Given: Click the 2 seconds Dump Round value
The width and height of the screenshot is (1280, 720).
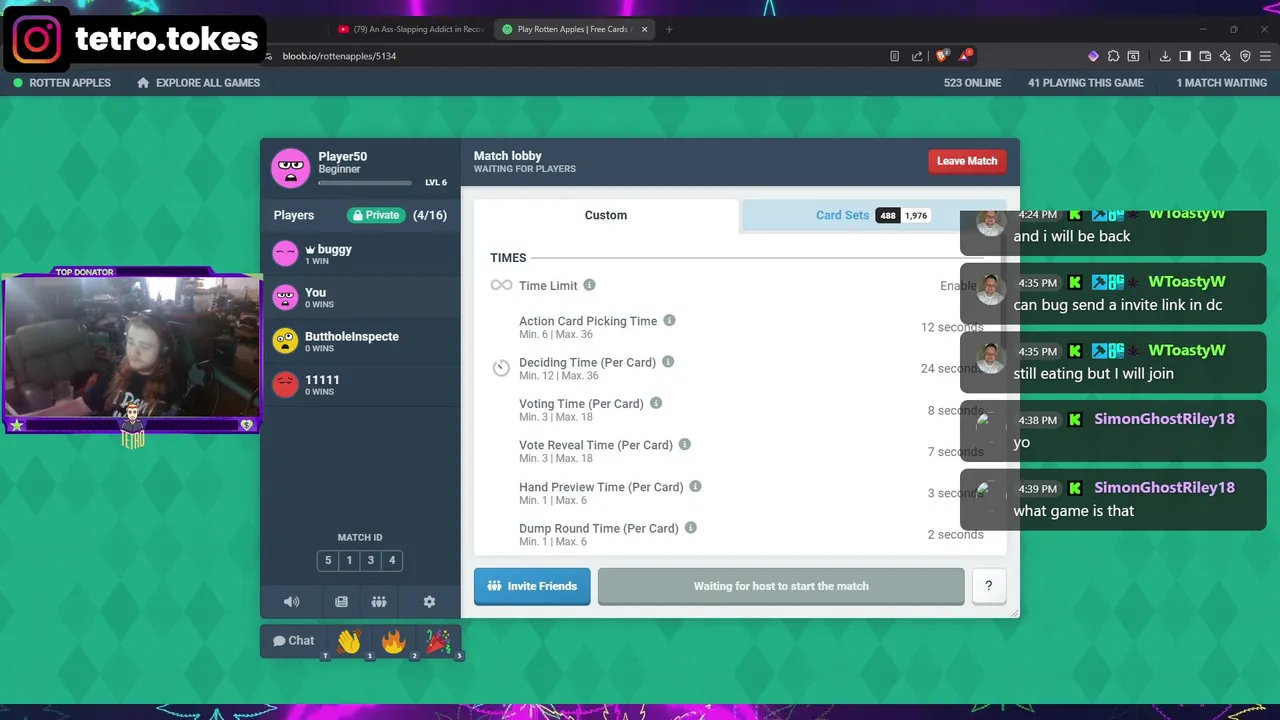Looking at the screenshot, I should click(955, 534).
